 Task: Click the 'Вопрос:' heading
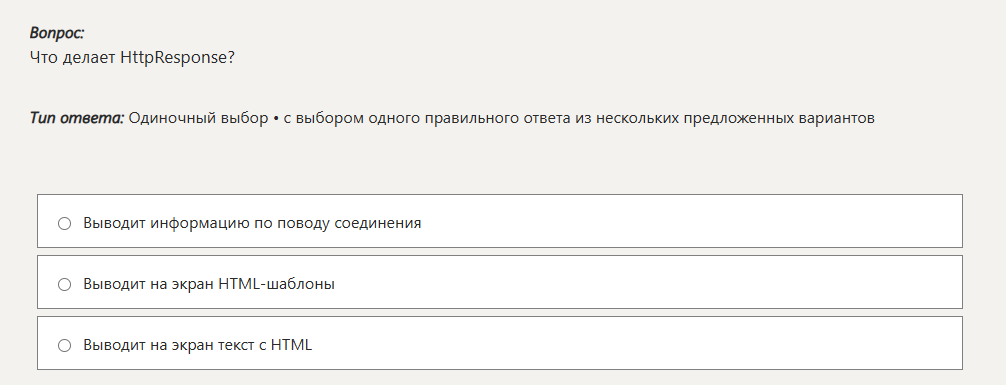[x=56, y=33]
